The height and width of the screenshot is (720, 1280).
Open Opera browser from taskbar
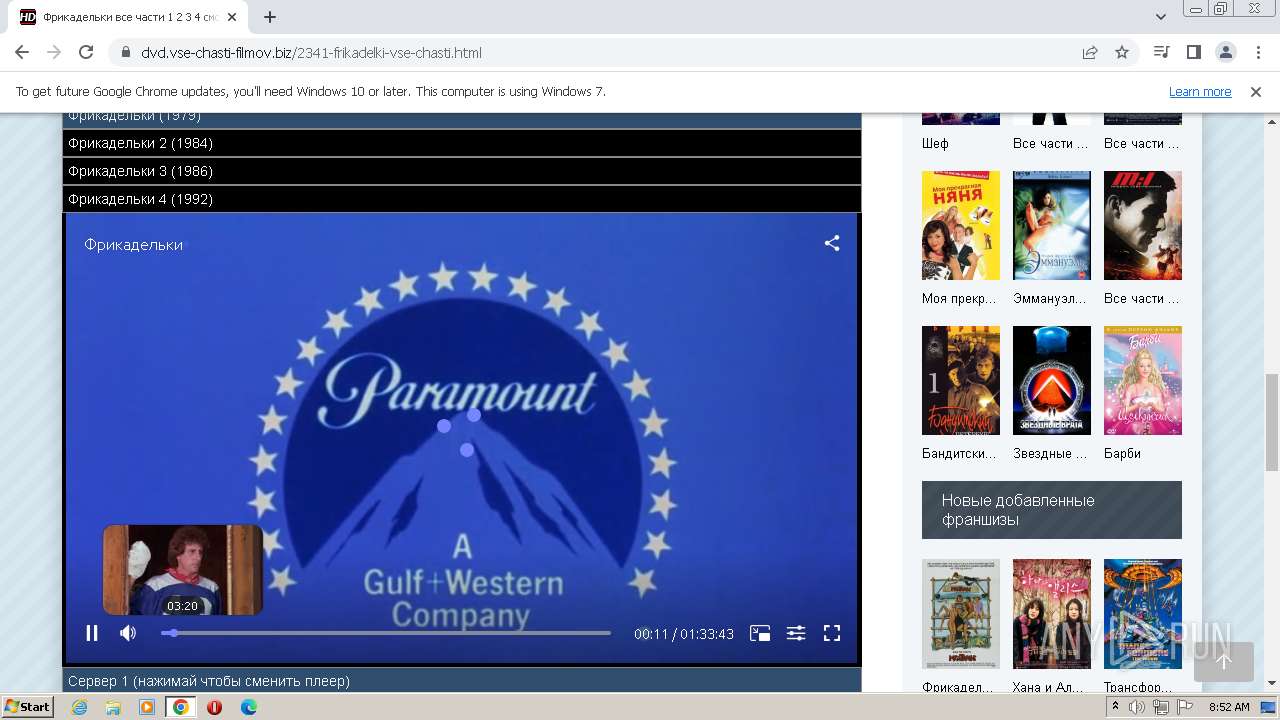point(214,707)
